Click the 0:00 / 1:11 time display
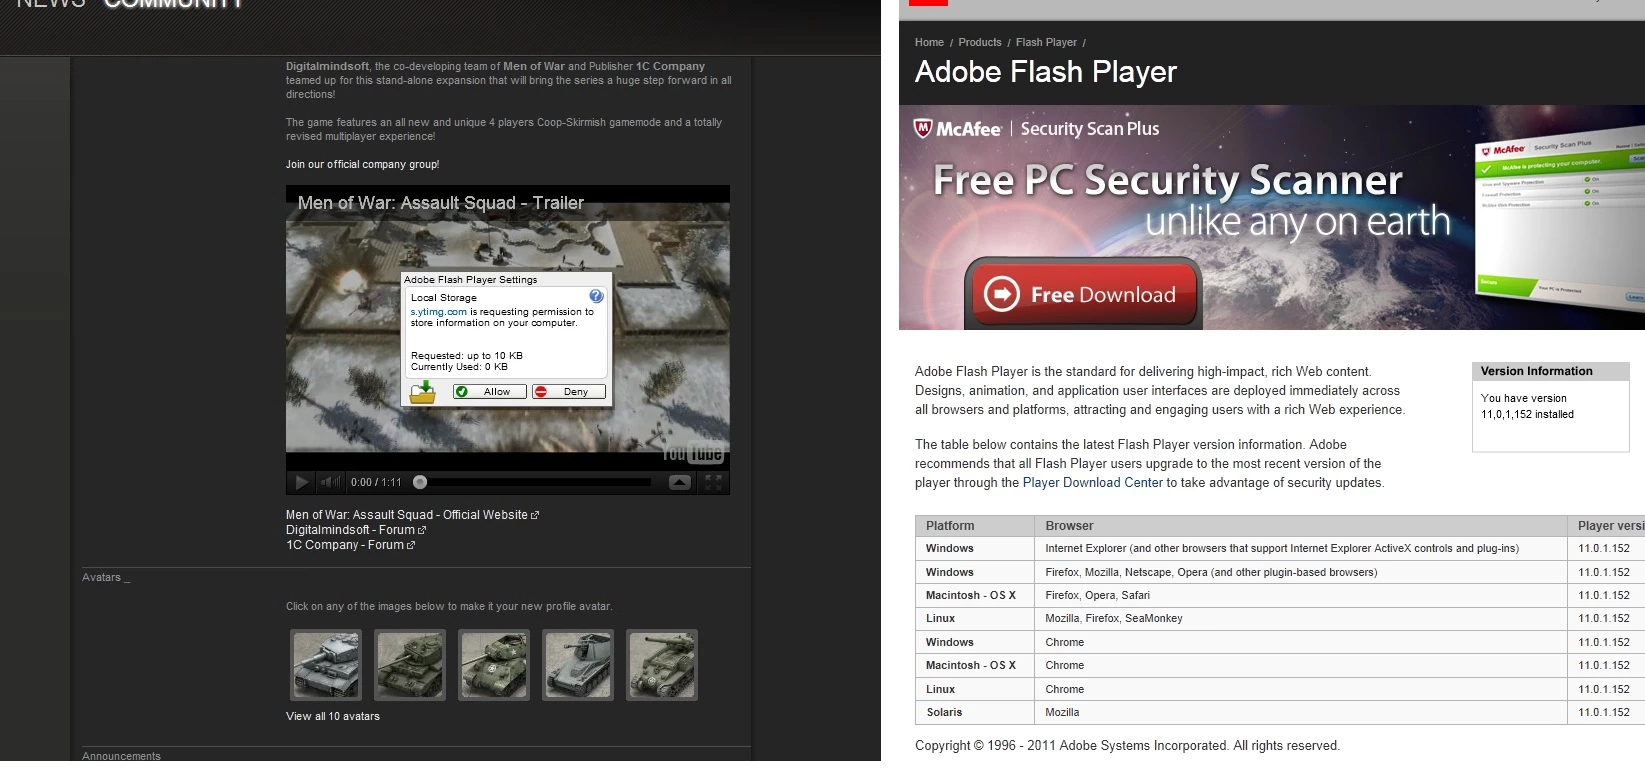 coord(376,482)
